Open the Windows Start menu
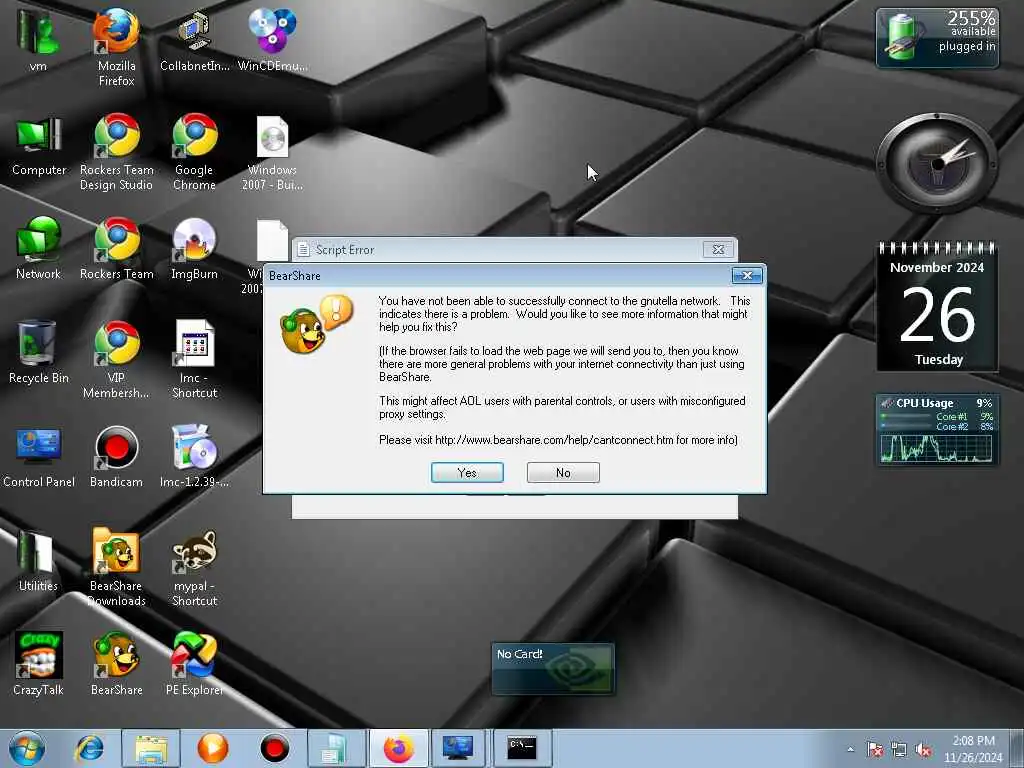This screenshot has width=1024, height=768. coord(26,748)
